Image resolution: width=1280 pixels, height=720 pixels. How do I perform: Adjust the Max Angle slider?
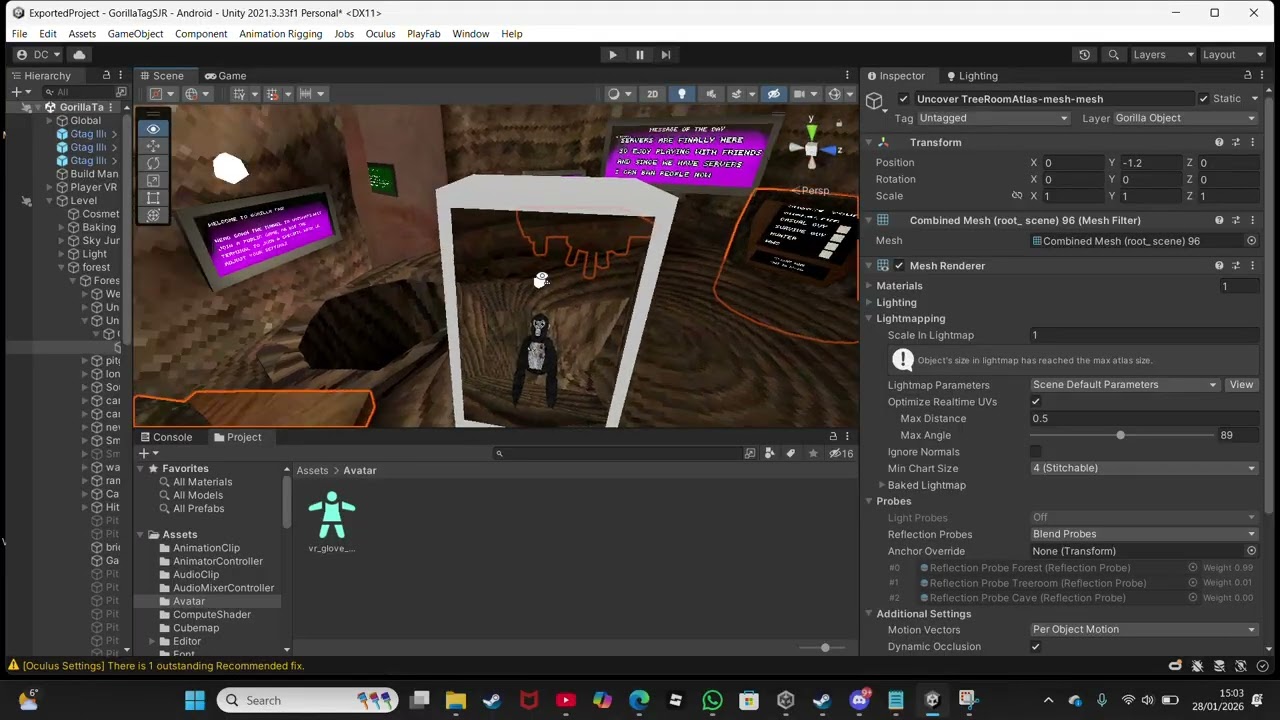pos(1120,435)
